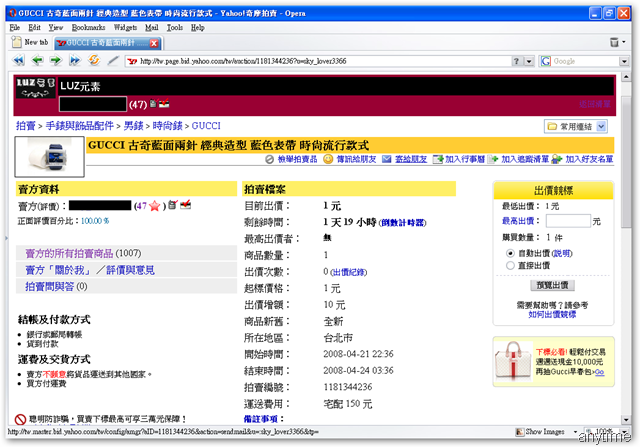Viewport: 640px width, 447px height.
Task: Click the smiley message-friend icon
Action: pyautogui.click(x=328, y=159)
